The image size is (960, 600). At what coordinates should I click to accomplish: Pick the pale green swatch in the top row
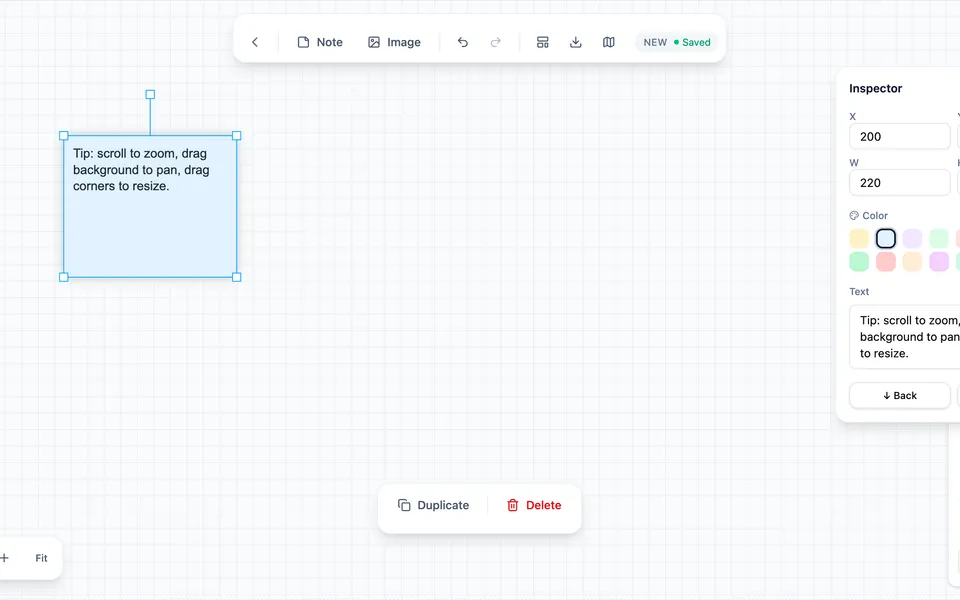pos(939,238)
